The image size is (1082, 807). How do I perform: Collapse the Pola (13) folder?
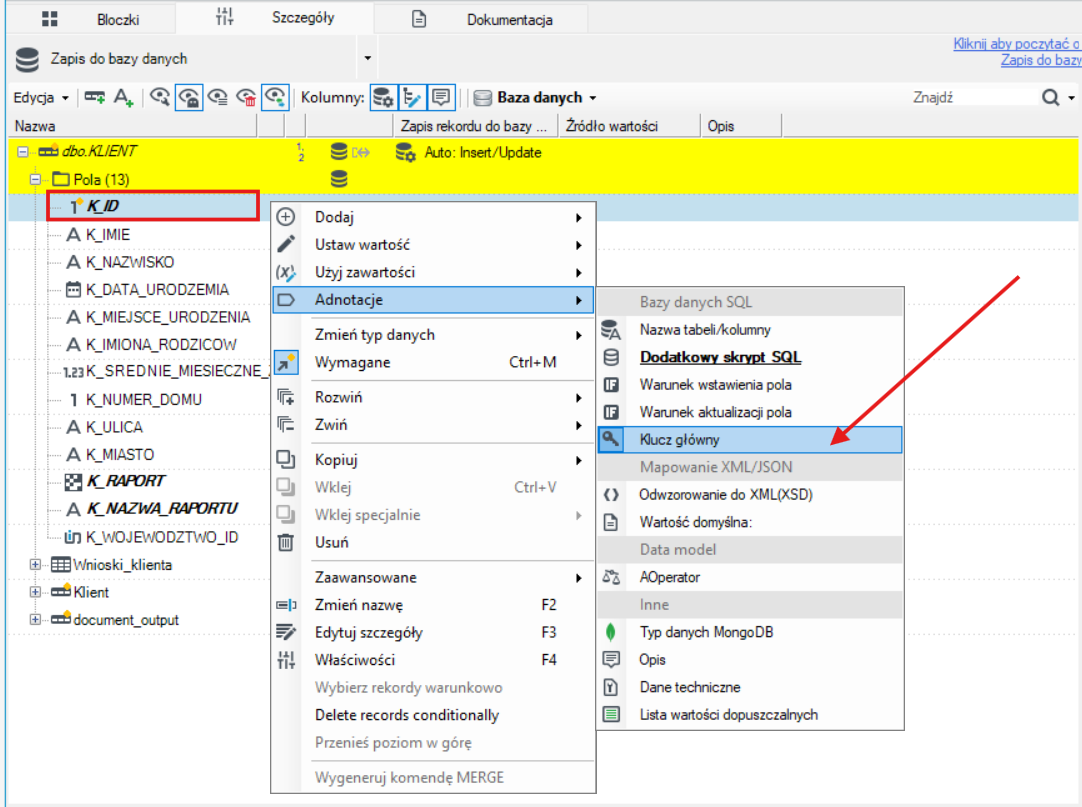coord(35,179)
